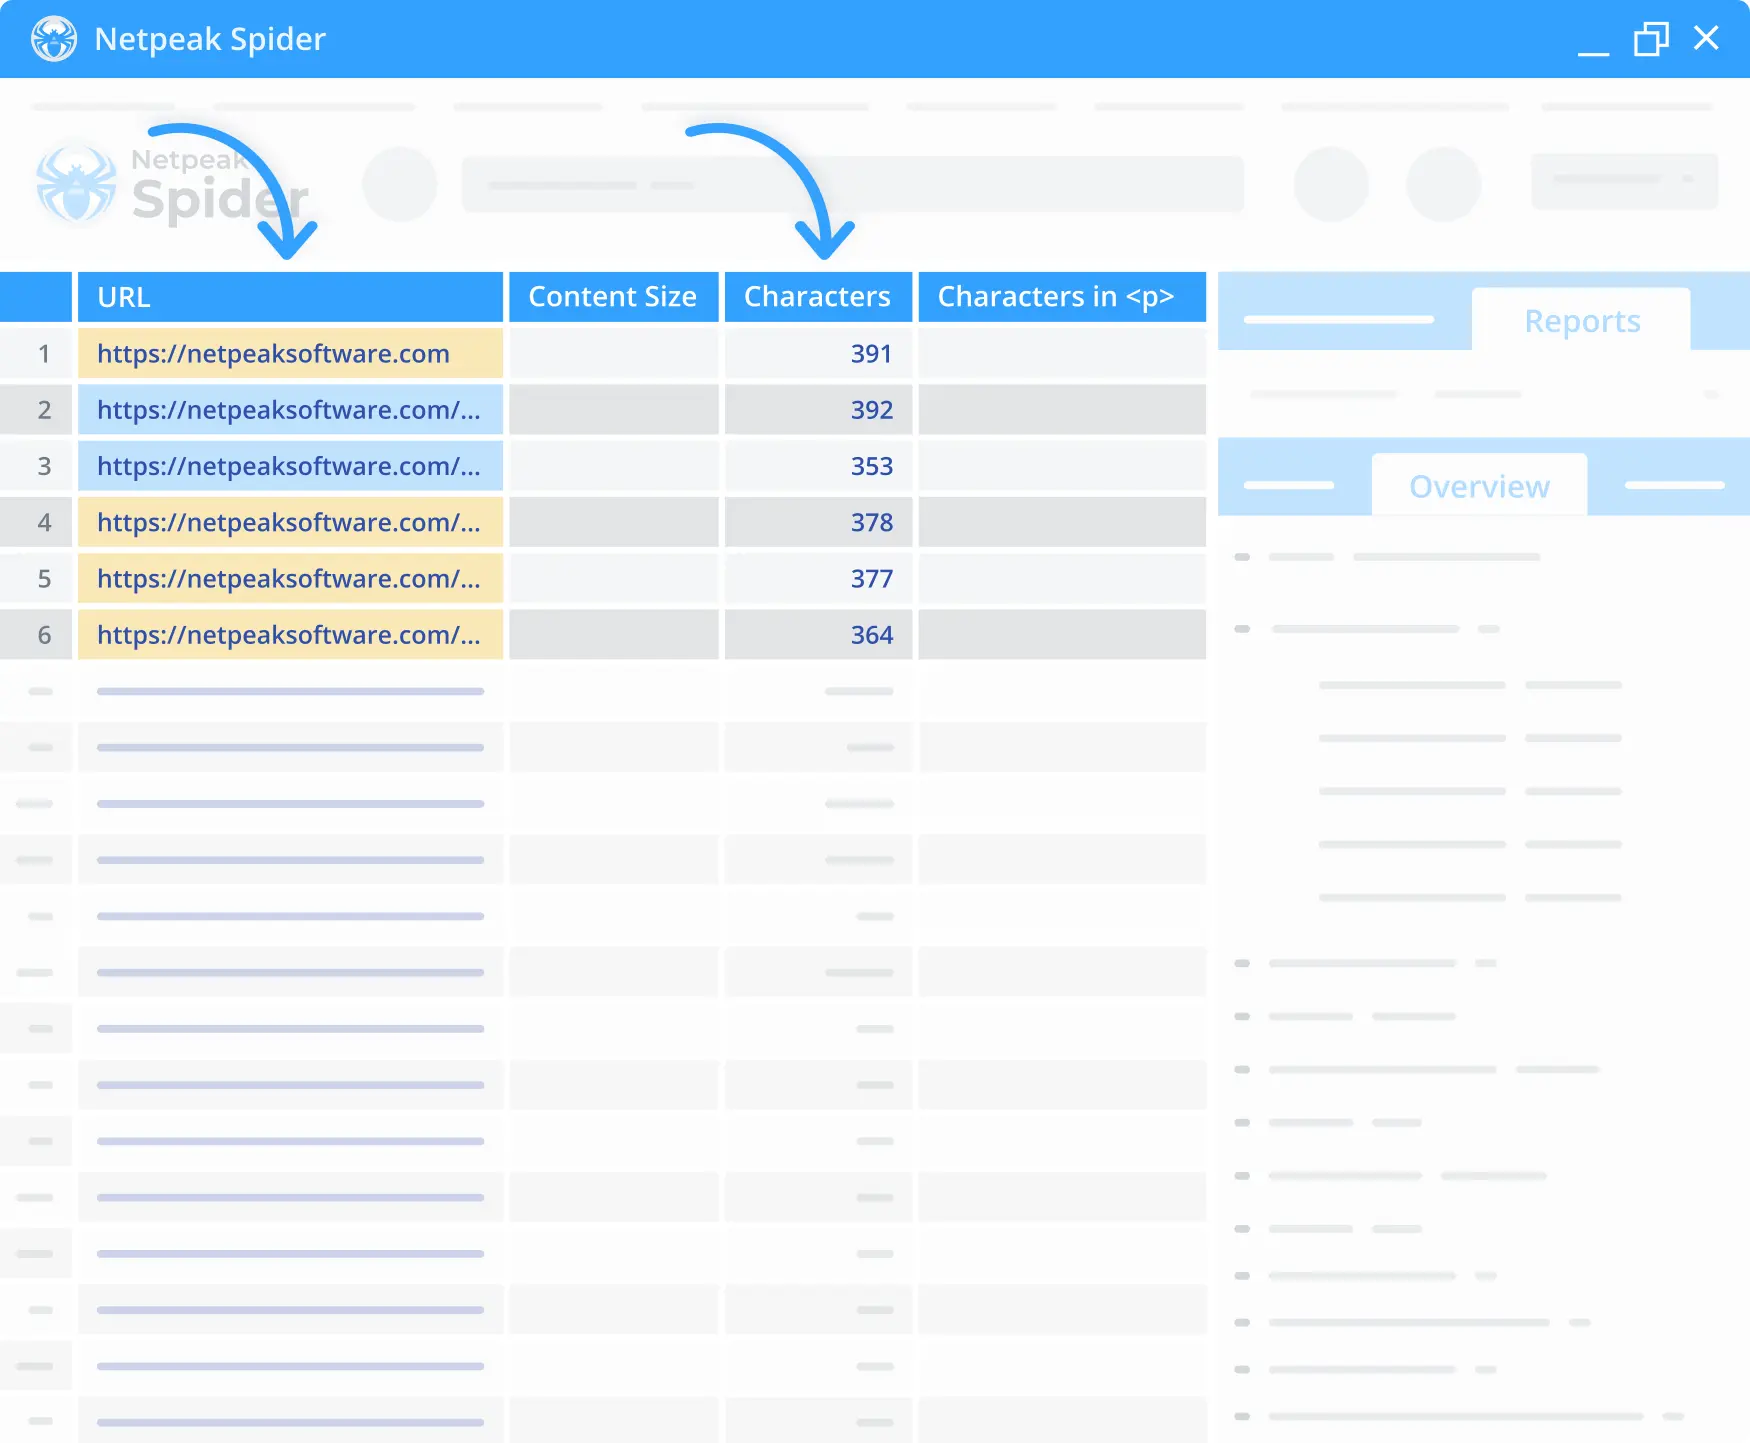The image size is (1750, 1443).
Task: Click the Characters value 392
Action: [871, 410]
